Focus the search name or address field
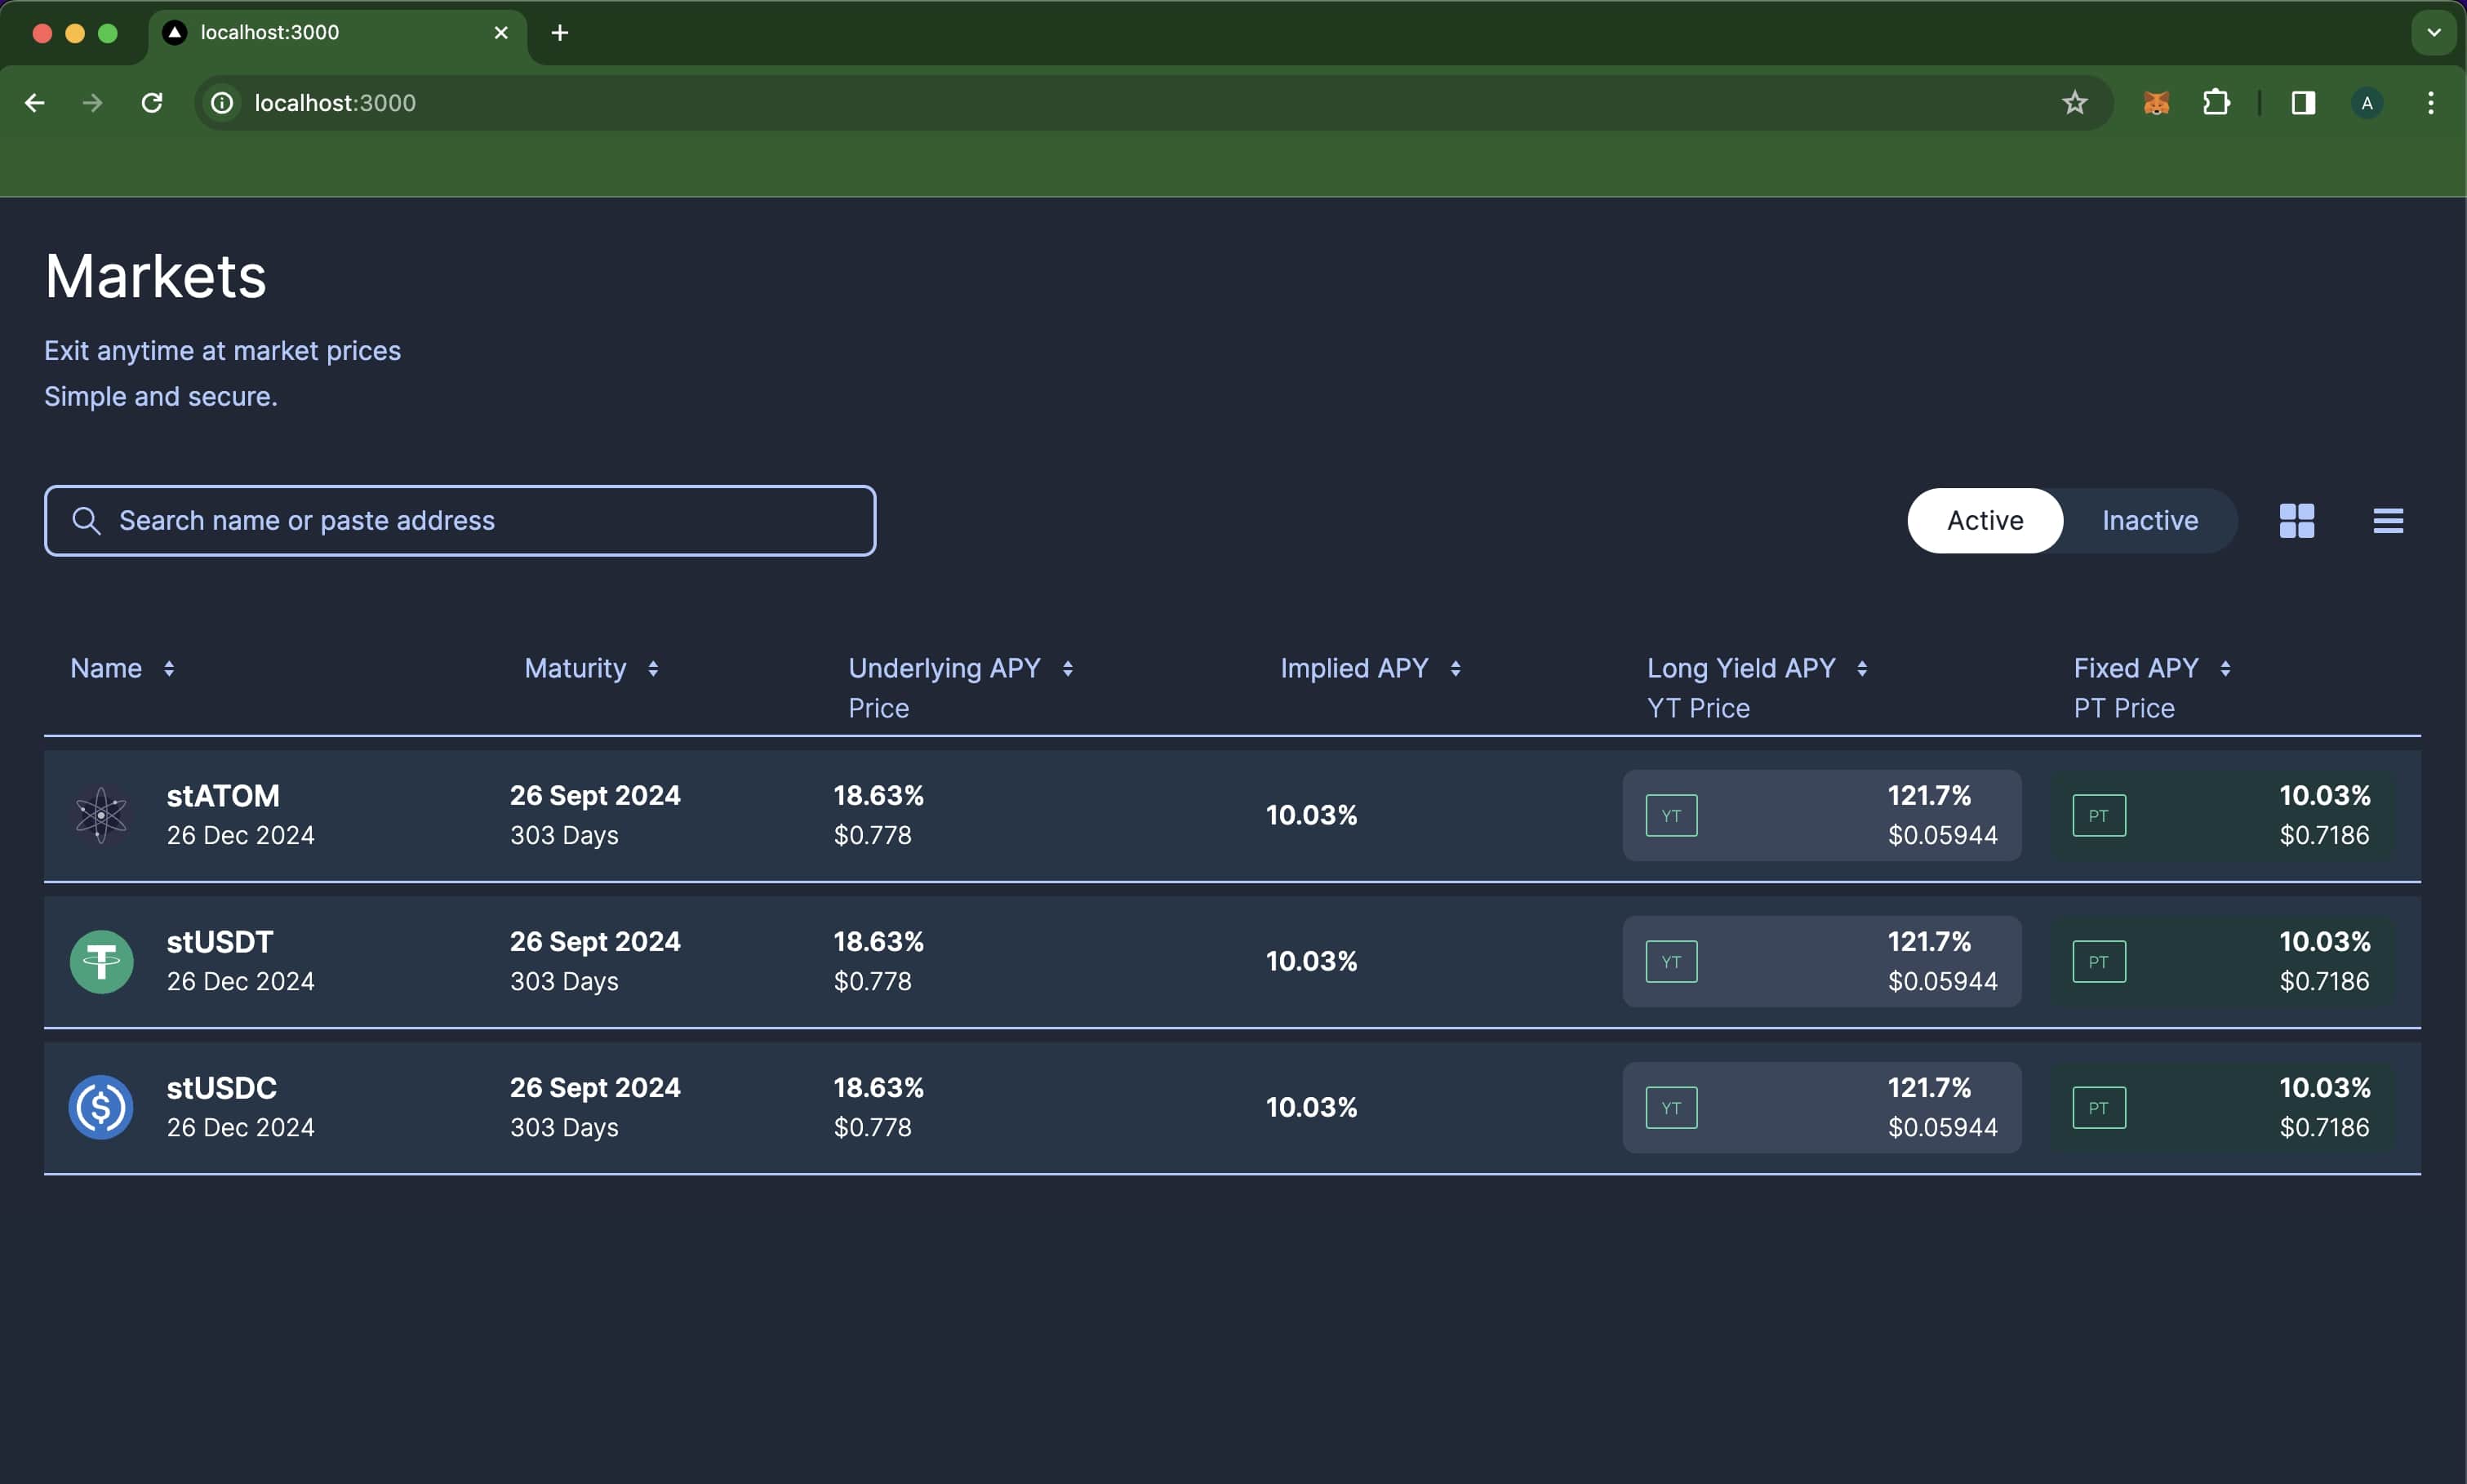 tap(460, 520)
